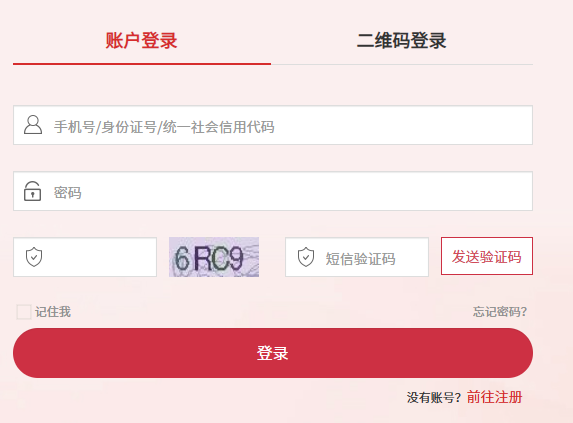Screen dimensions: 573x423
Task: Click the red underline beneath 账户登录
Action: coord(142,64)
